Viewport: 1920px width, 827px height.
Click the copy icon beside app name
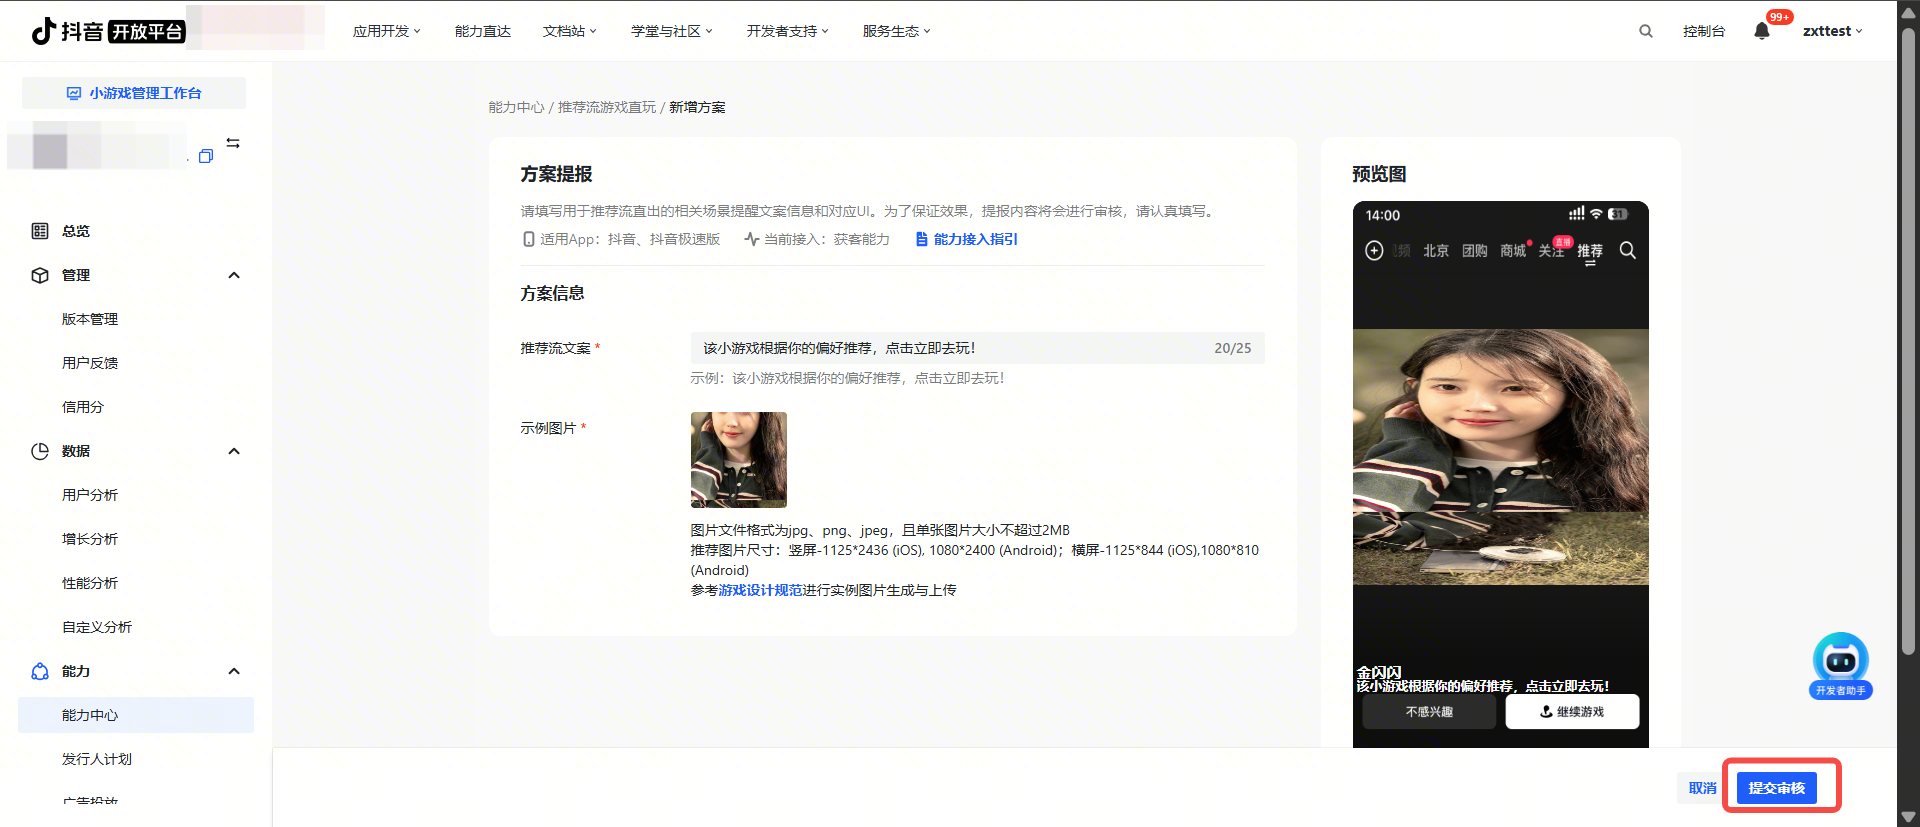coord(206,156)
